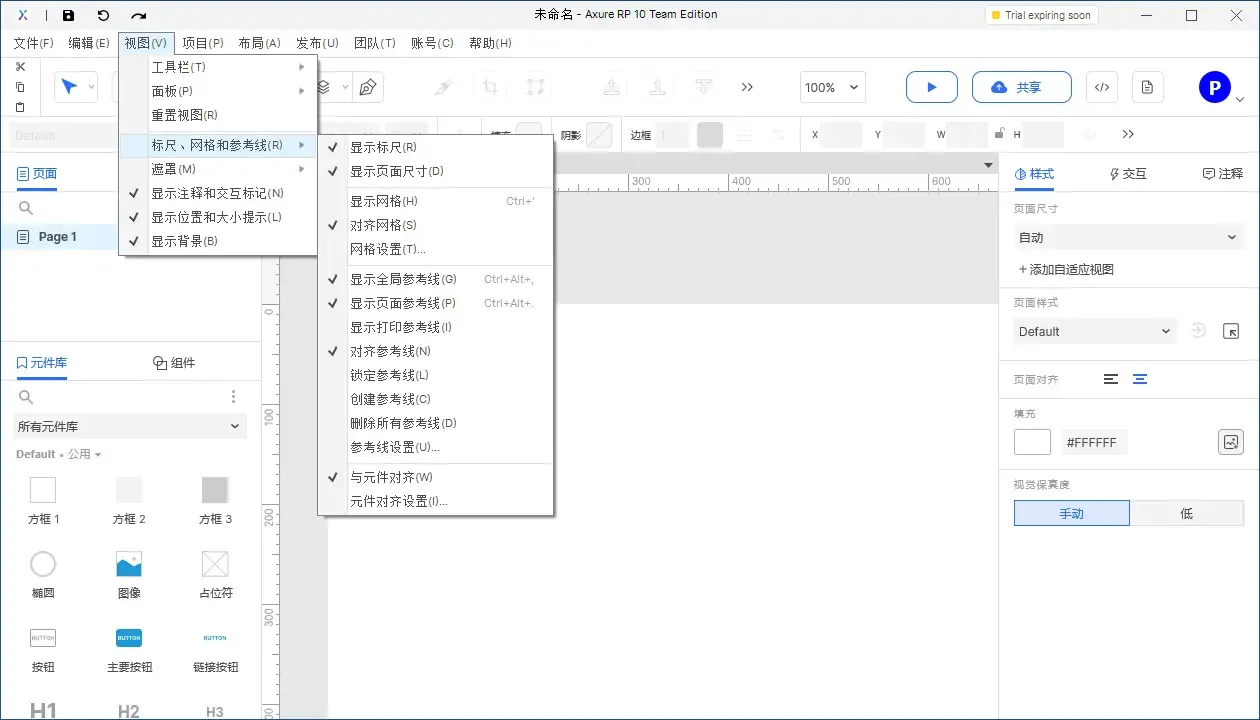
Task: Click the Preview play button
Action: (x=931, y=87)
